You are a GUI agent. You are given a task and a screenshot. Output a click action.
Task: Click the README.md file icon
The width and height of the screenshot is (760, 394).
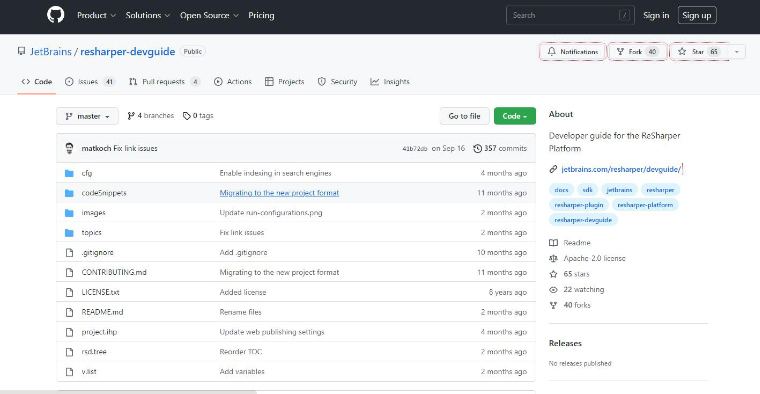click(69, 312)
